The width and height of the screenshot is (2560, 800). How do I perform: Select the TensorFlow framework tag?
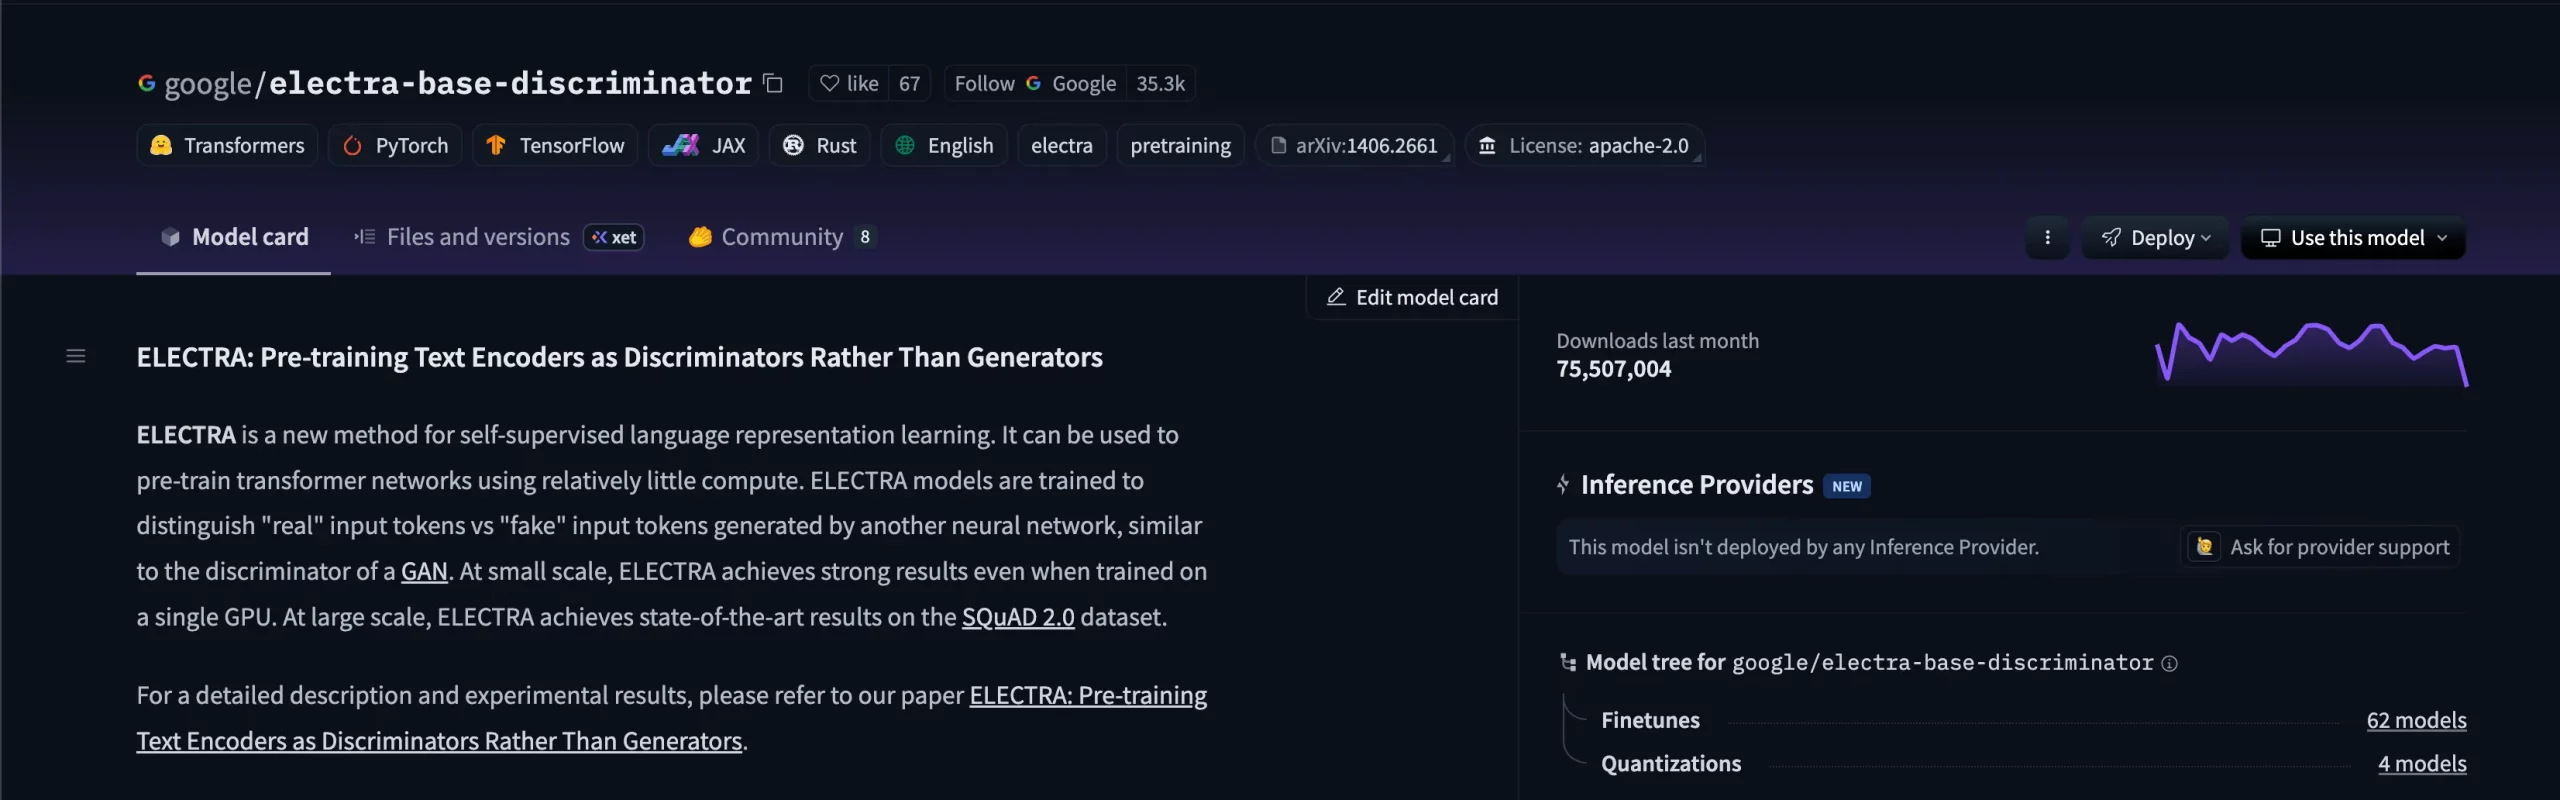point(556,146)
